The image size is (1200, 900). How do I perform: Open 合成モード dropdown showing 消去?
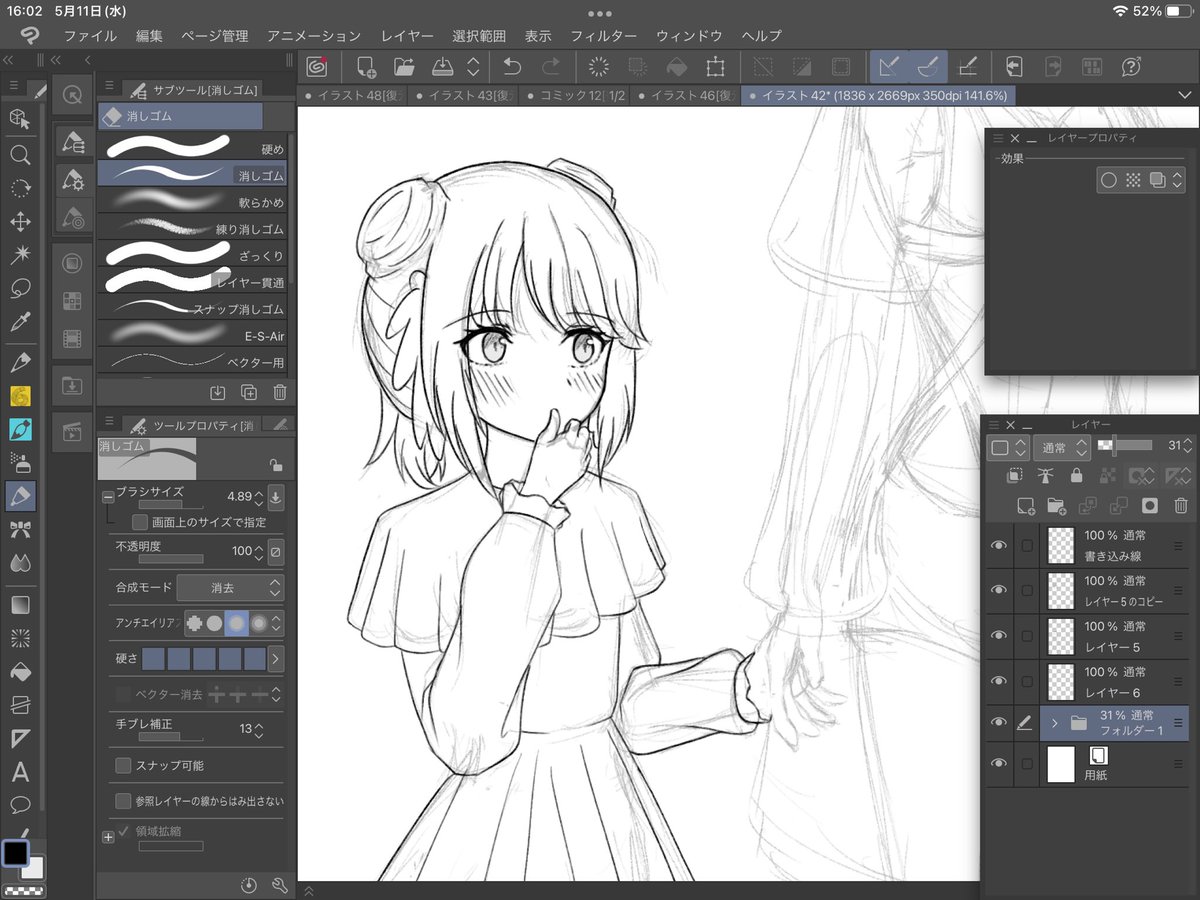(231, 588)
